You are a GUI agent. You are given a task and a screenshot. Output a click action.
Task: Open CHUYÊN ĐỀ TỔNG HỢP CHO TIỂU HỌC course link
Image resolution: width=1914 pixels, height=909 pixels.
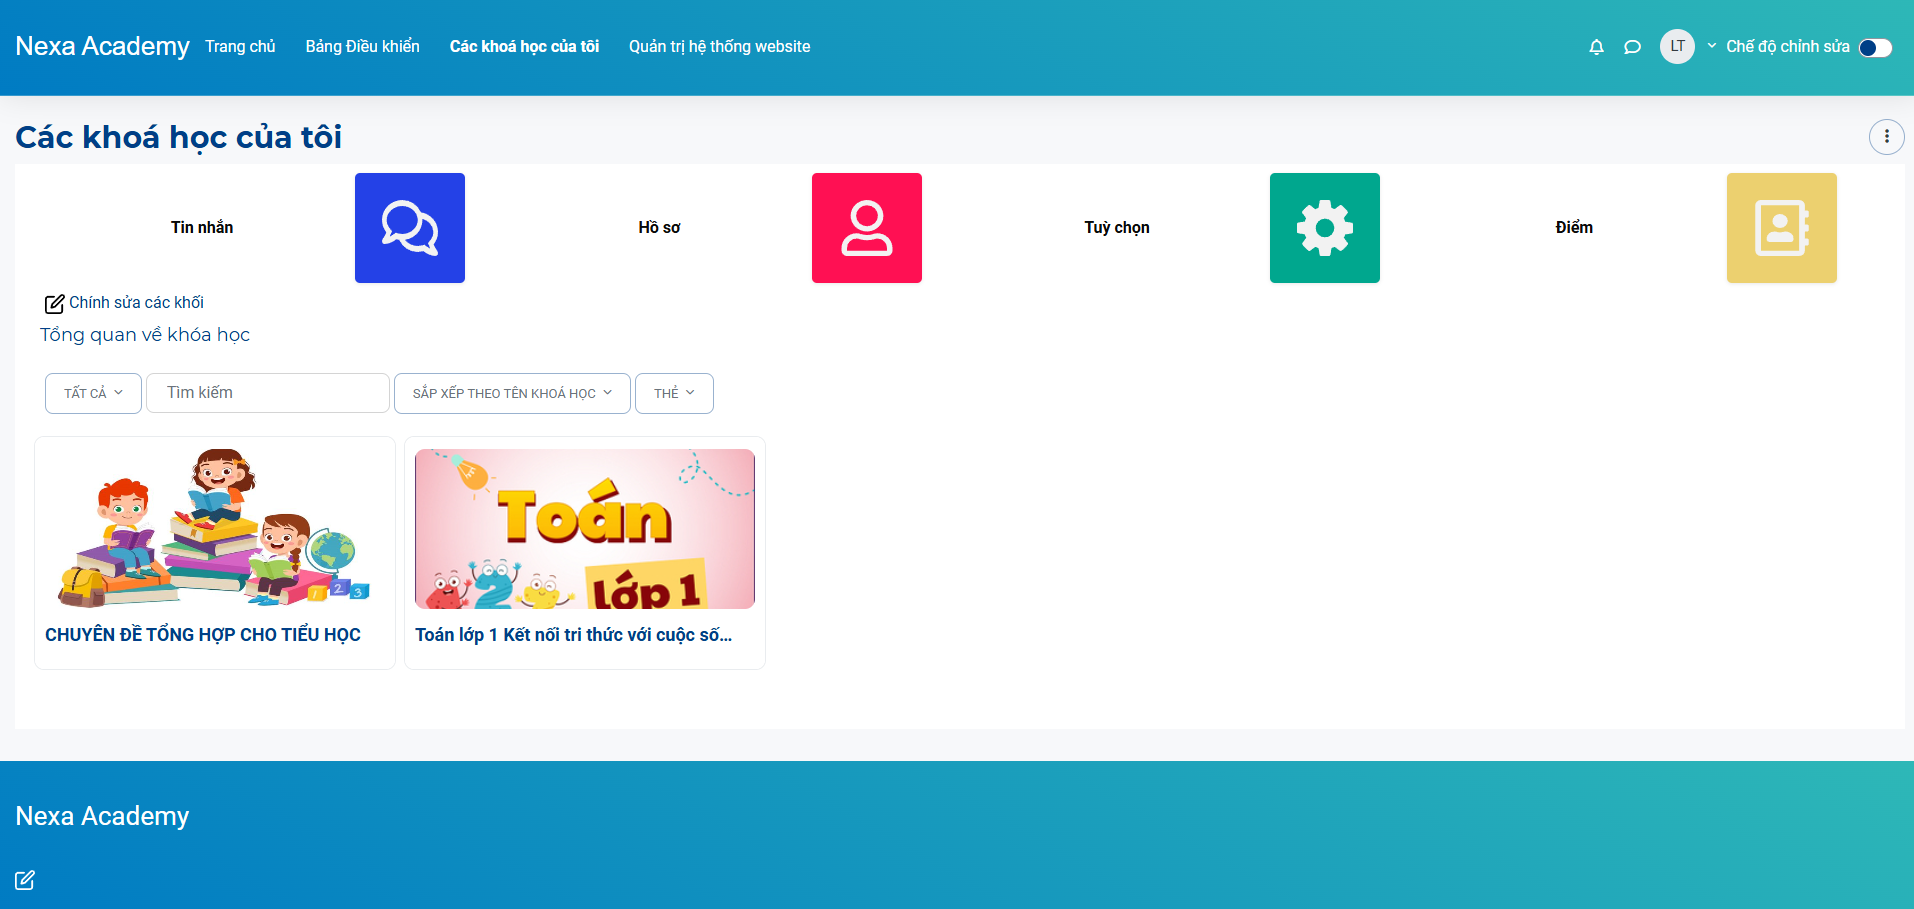click(x=203, y=635)
